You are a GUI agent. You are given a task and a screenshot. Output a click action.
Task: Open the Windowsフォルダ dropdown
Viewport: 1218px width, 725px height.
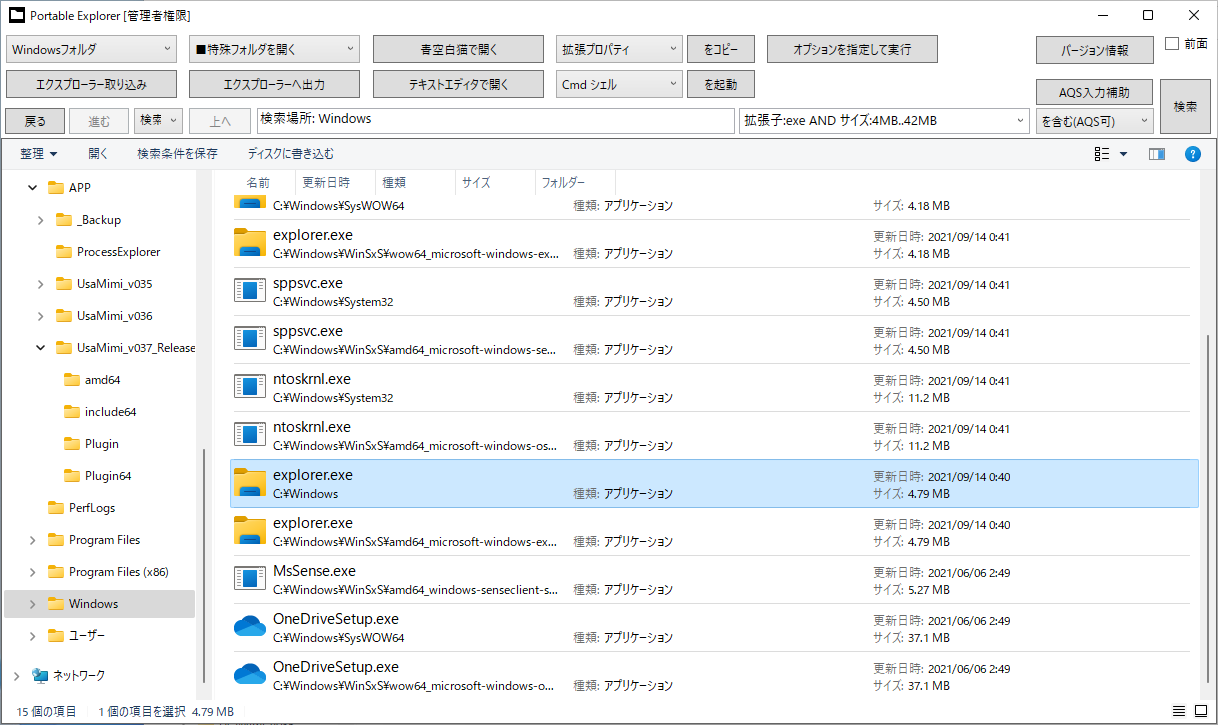coord(91,49)
